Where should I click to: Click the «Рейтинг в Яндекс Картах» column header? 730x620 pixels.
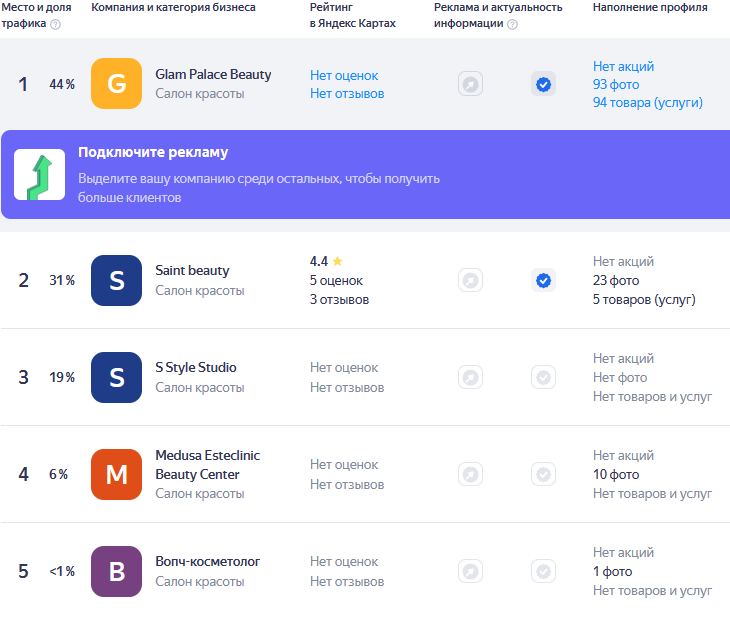(x=353, y=15)
